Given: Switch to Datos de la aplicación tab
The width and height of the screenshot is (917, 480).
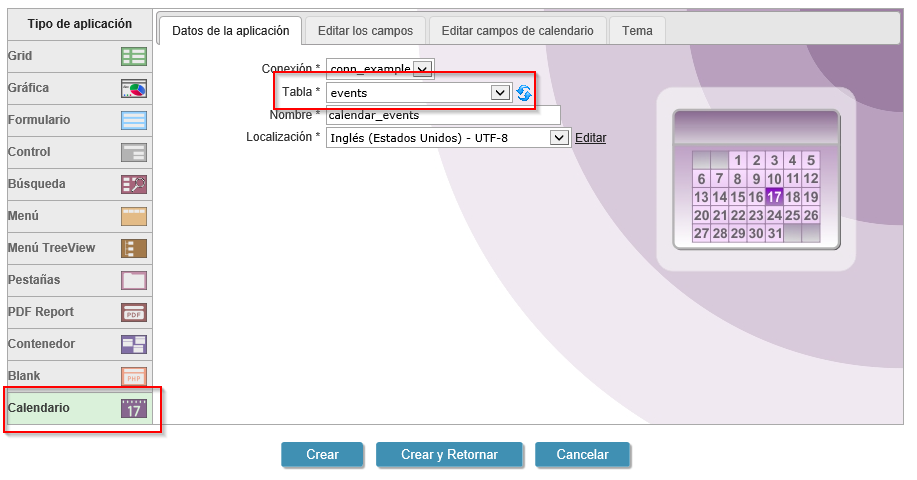Looking at the screenshot, I should (x=230, y=31).
